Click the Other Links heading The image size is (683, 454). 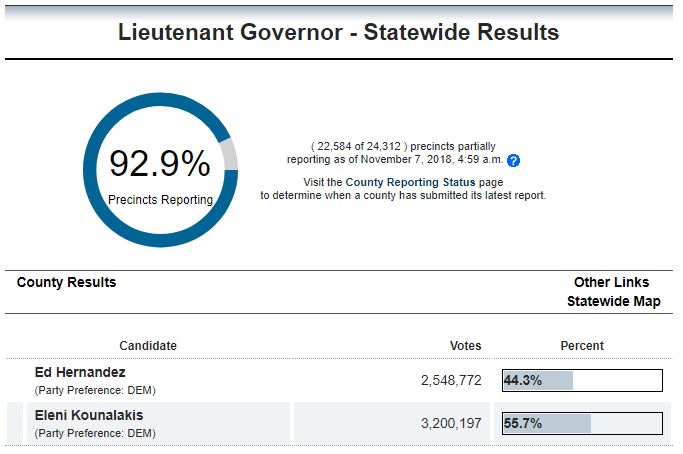611,282
